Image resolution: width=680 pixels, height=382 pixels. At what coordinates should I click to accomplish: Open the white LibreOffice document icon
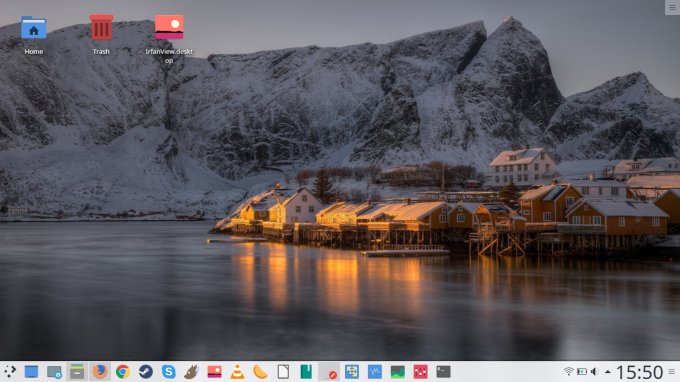pos(283,372)
